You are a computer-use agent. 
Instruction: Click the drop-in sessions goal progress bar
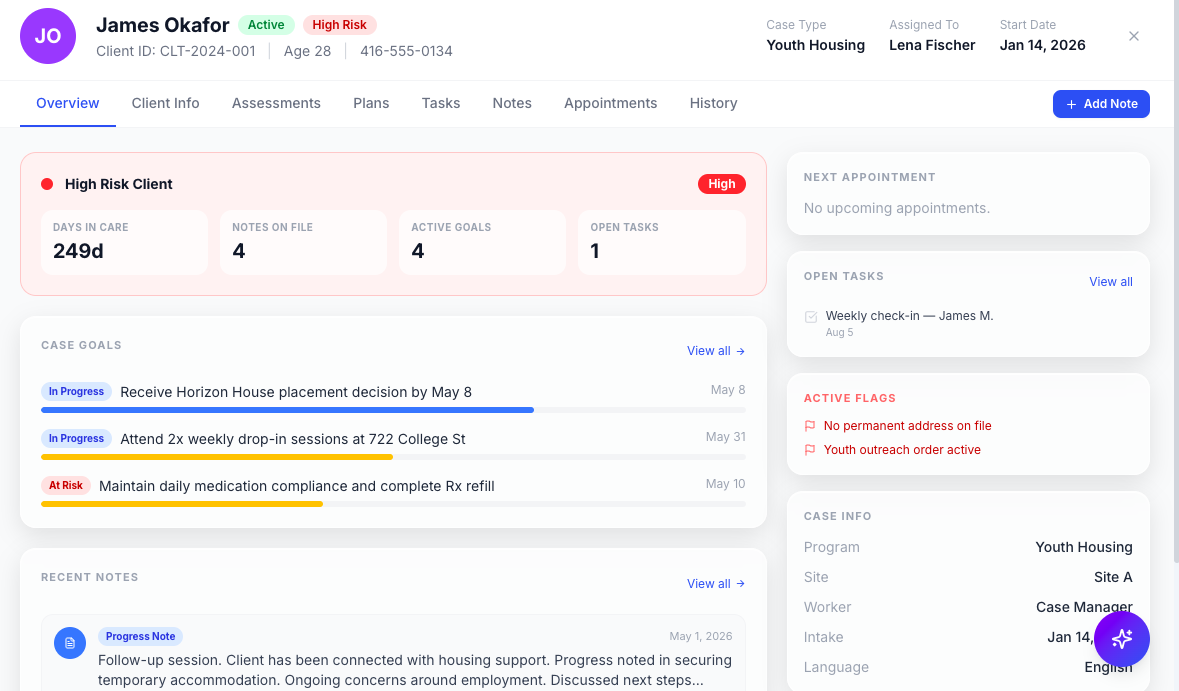point(393,457)
